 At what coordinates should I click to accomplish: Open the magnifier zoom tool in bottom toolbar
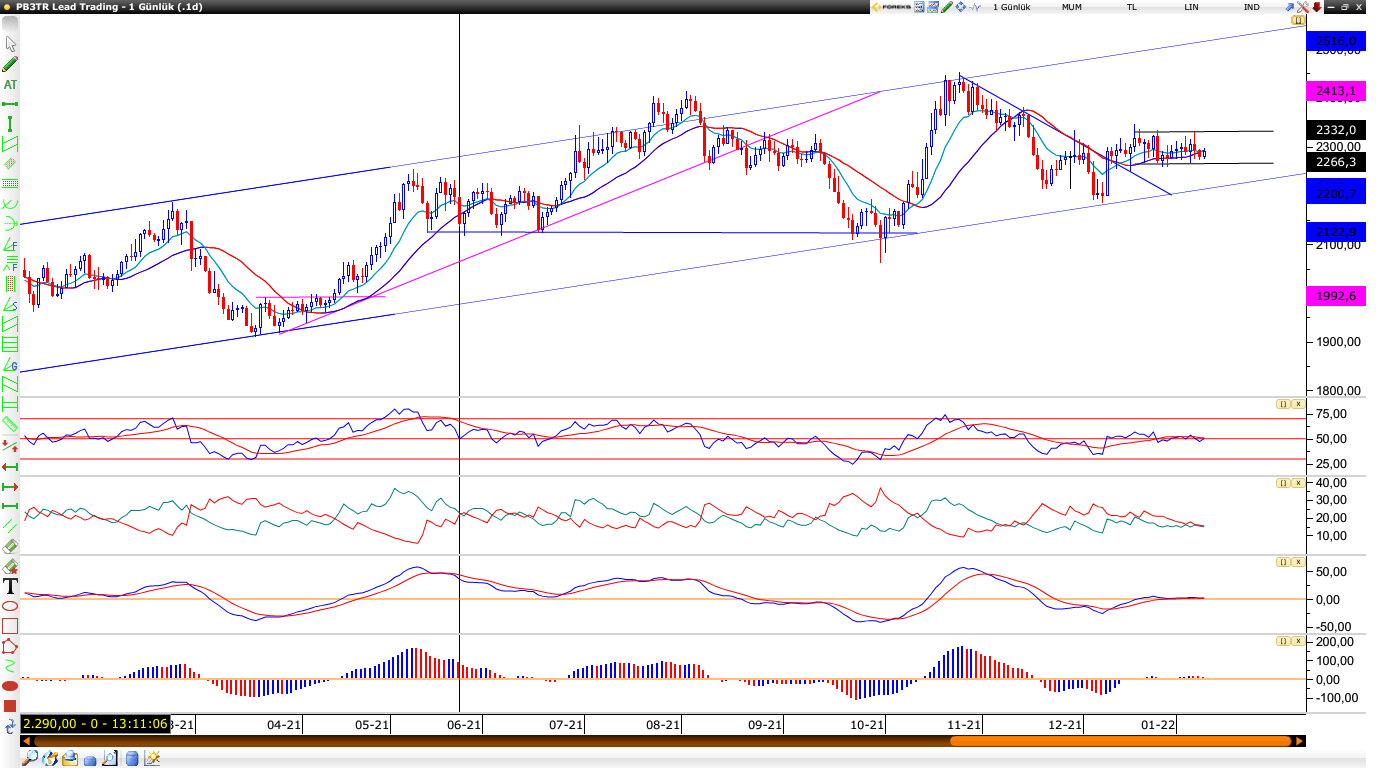point(31,759)
